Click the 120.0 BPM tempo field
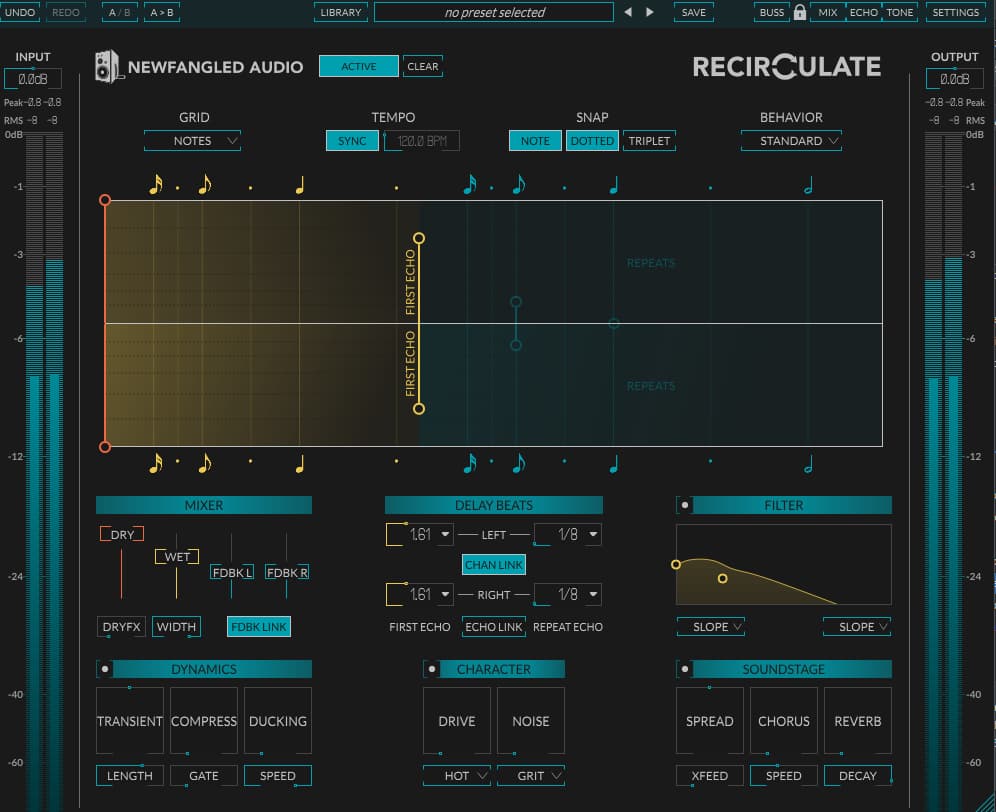 click(x=422, y=140)
